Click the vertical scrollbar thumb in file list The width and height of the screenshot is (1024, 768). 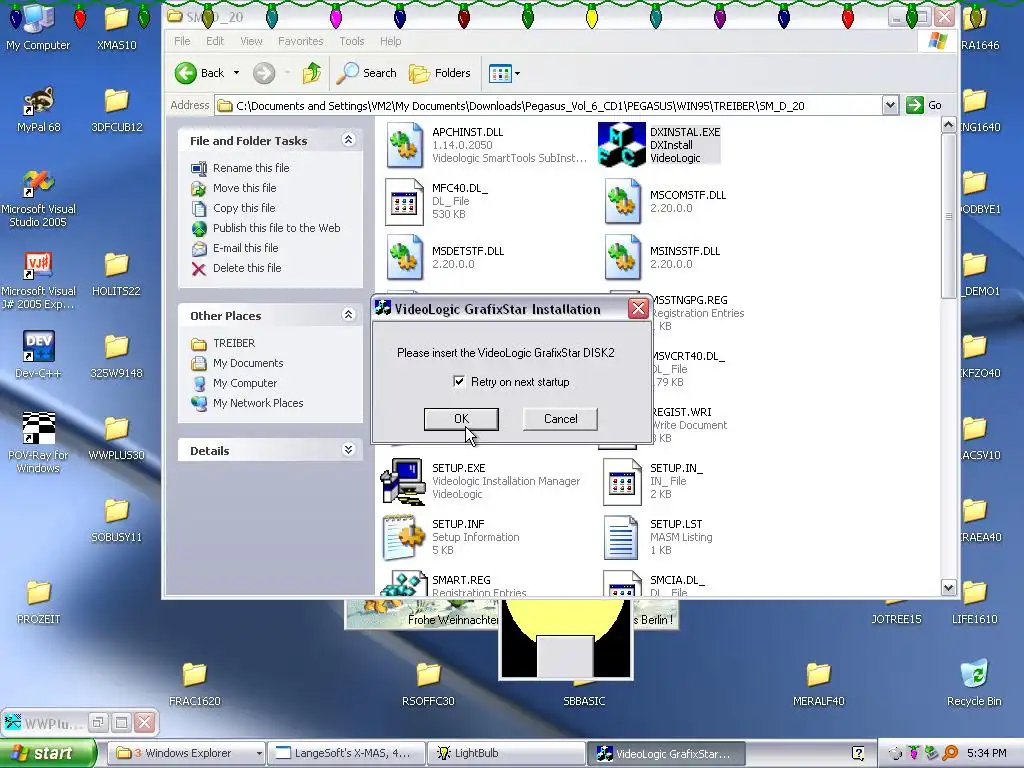pos(948,216)
